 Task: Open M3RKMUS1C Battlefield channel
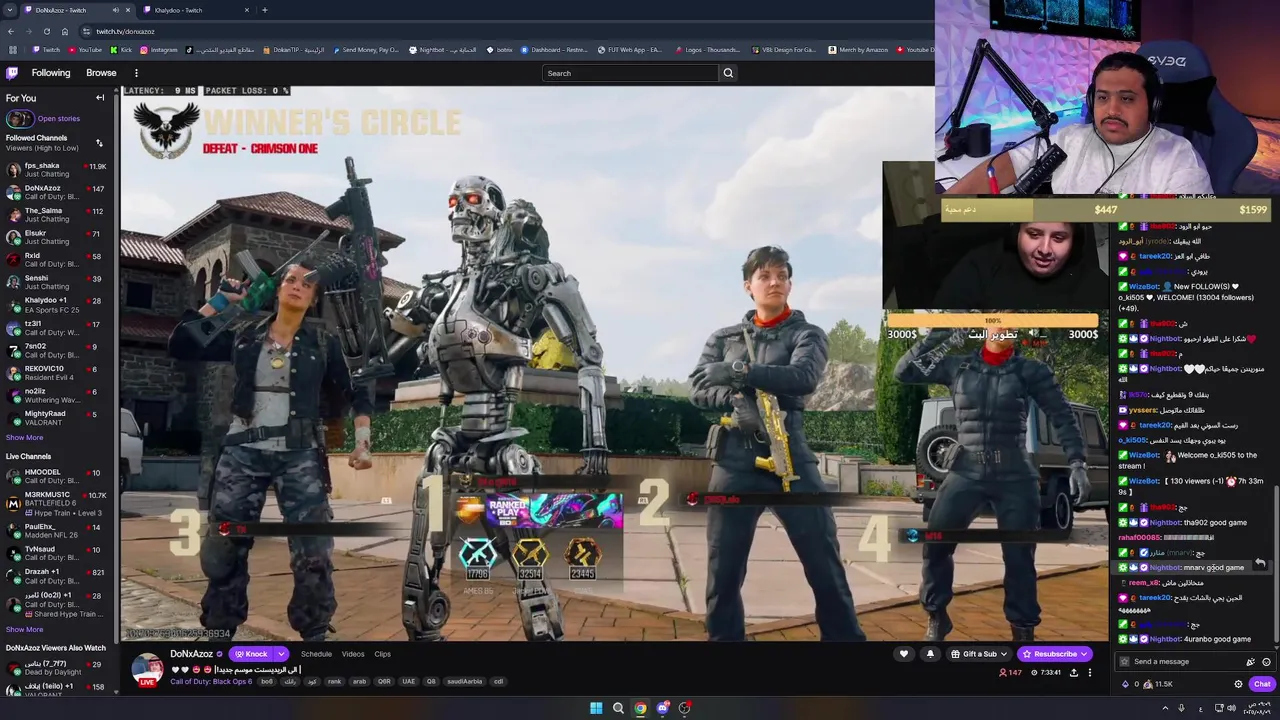pyautogui.click(x=59, y=503)
